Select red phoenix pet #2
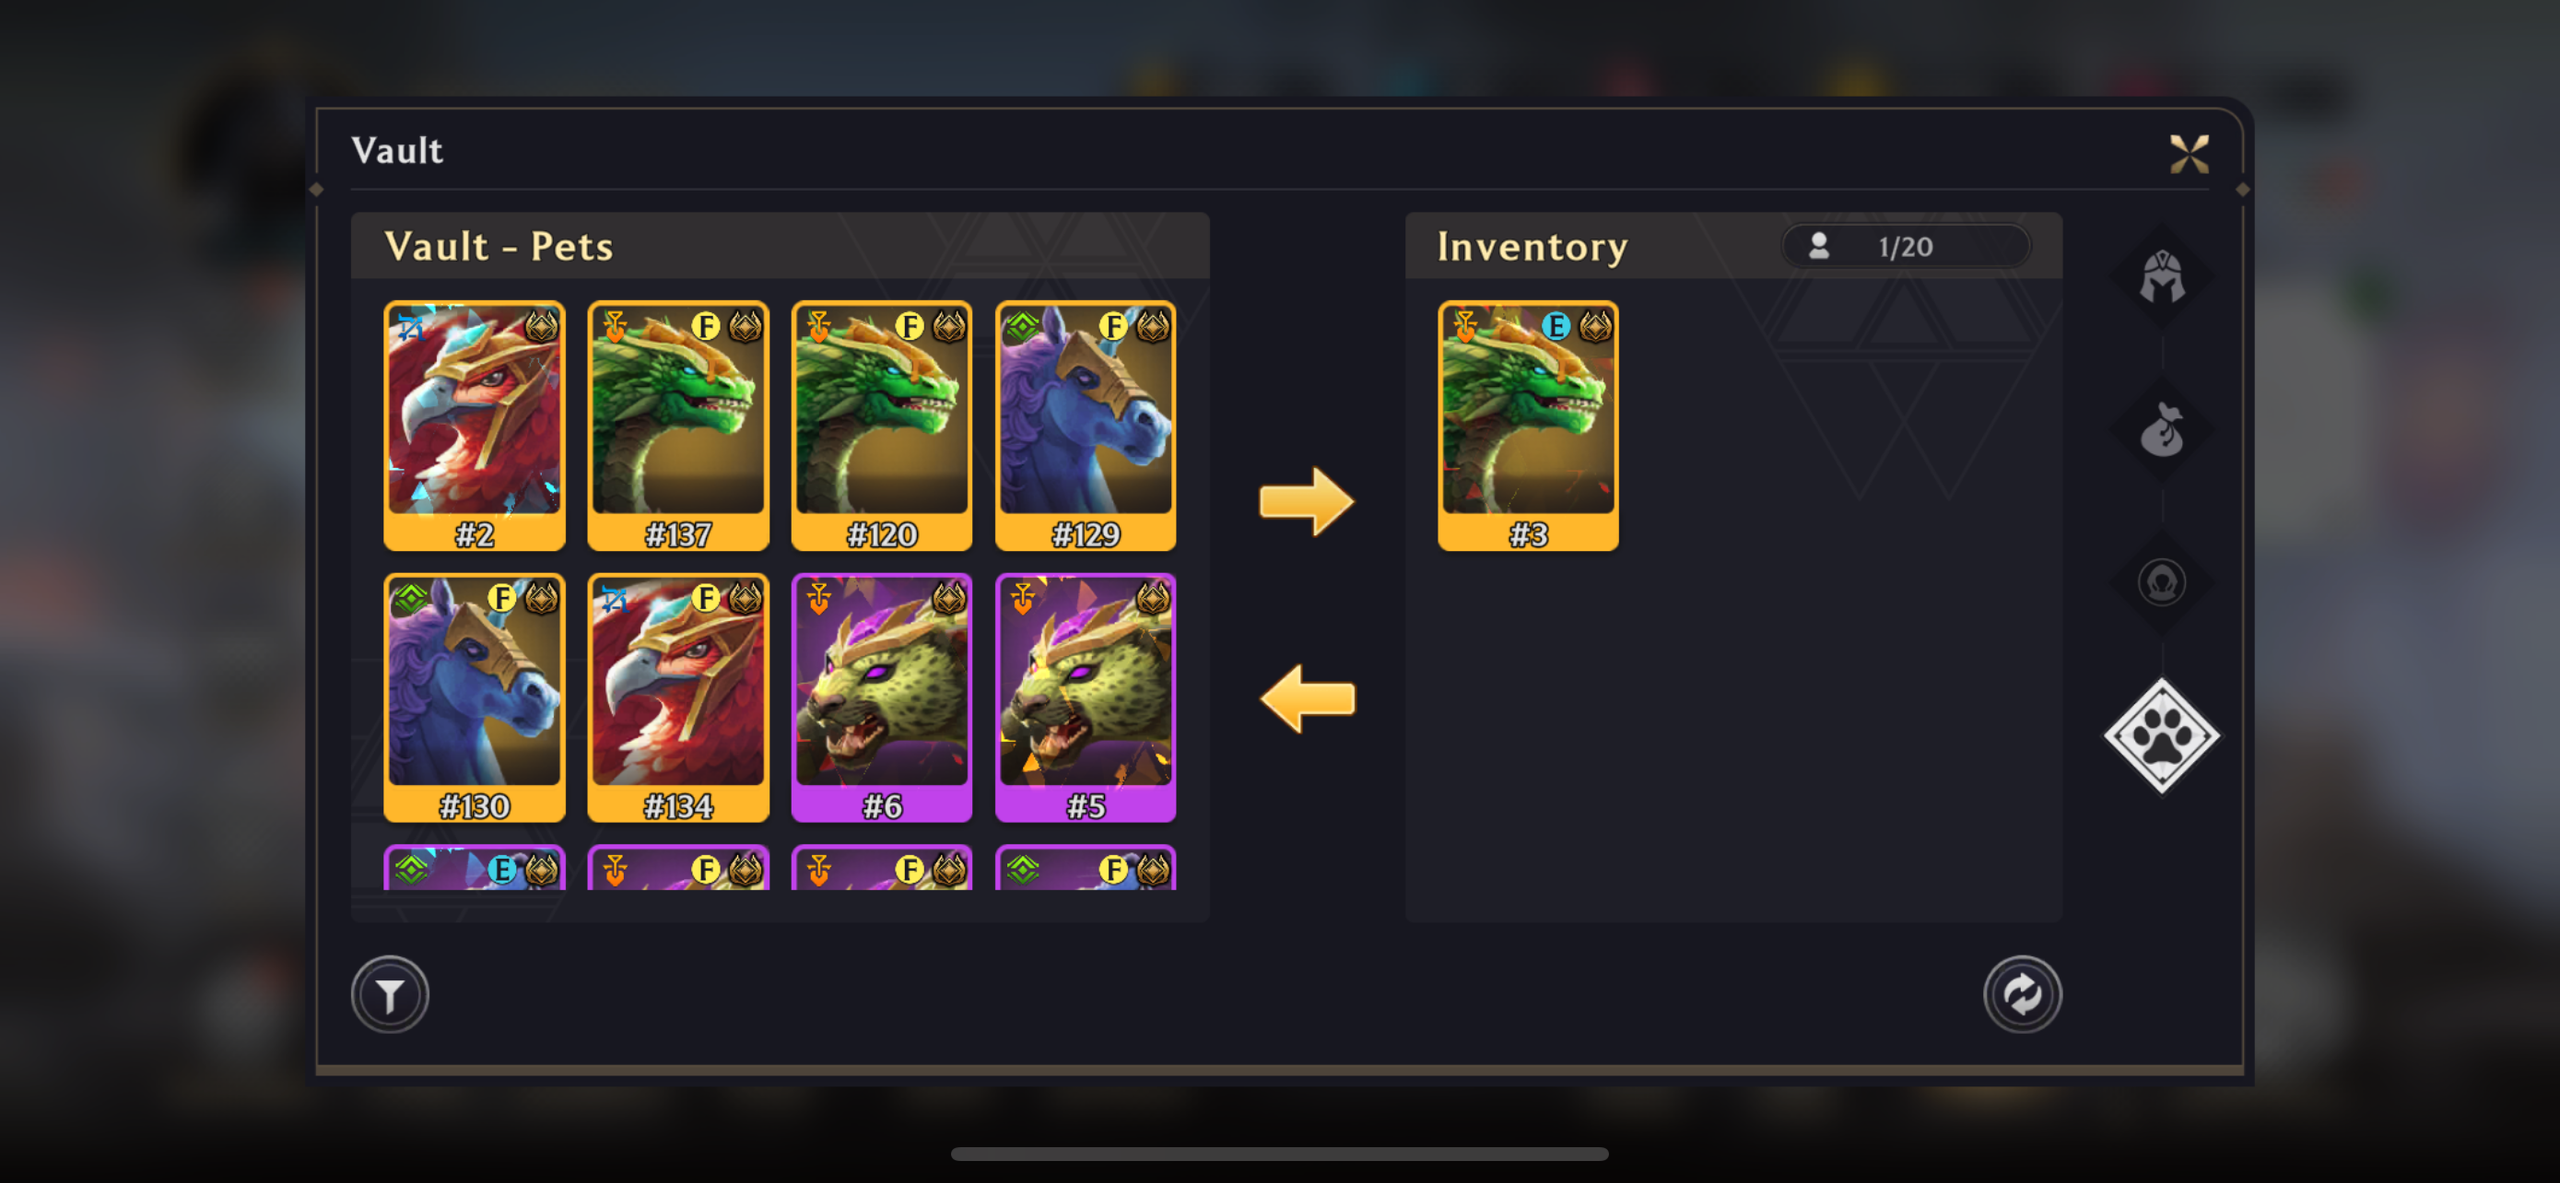 tap(475, 426)
